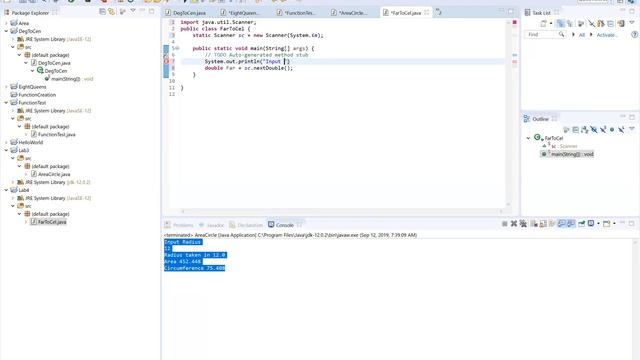The image size is (640, 360).
Task: Toggle Pin Console
Action: (x=582, y=224)
